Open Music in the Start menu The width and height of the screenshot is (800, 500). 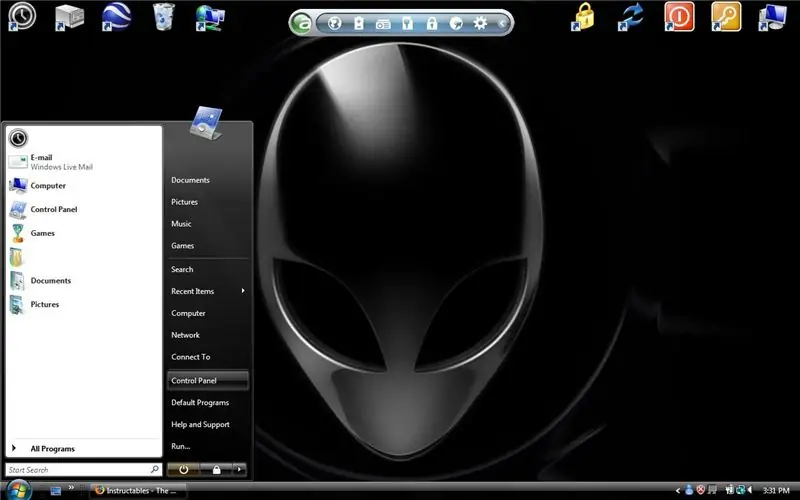(x=208, y=224)
